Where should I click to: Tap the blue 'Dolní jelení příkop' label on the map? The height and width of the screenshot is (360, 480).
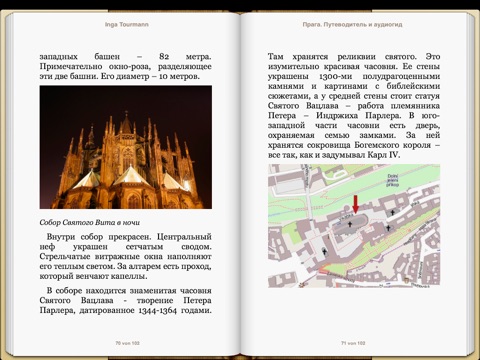(x=393, y=180)
